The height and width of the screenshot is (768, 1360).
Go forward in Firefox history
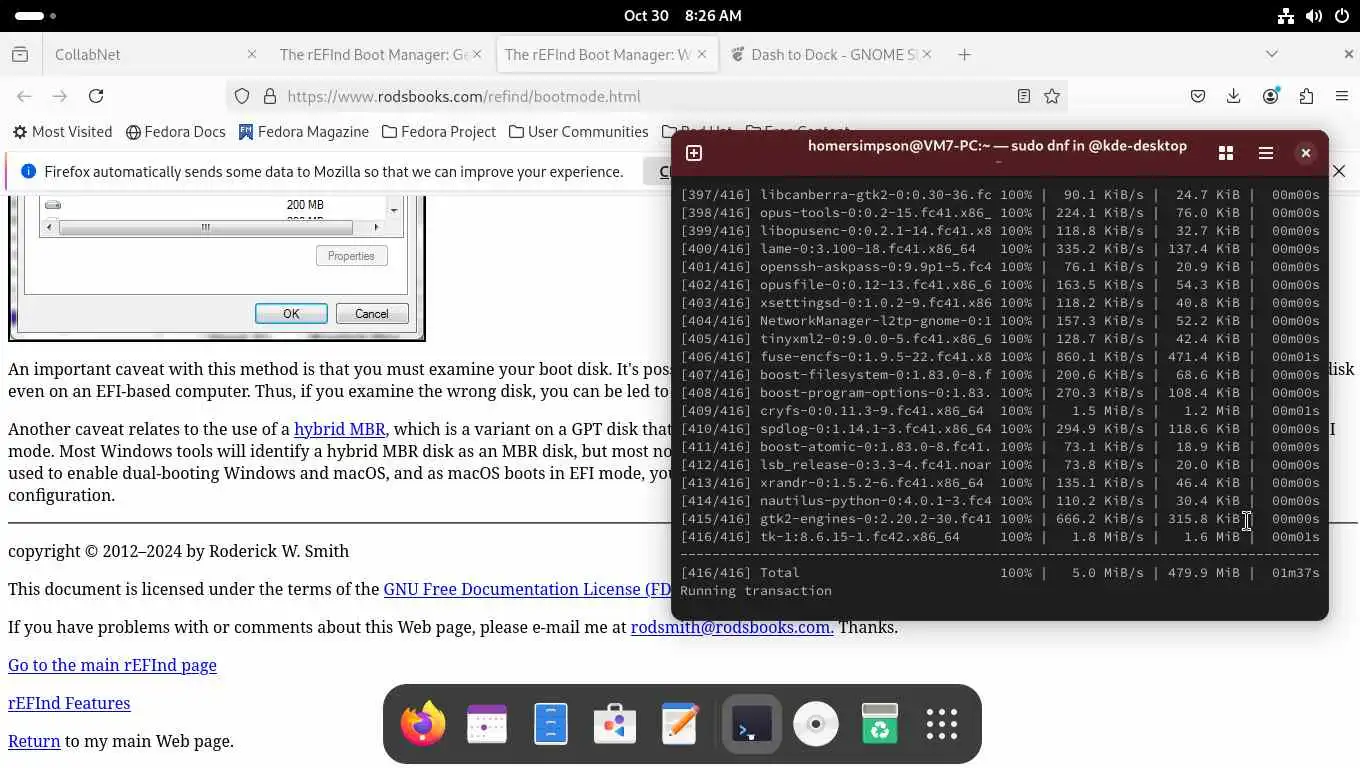(60, 96)
